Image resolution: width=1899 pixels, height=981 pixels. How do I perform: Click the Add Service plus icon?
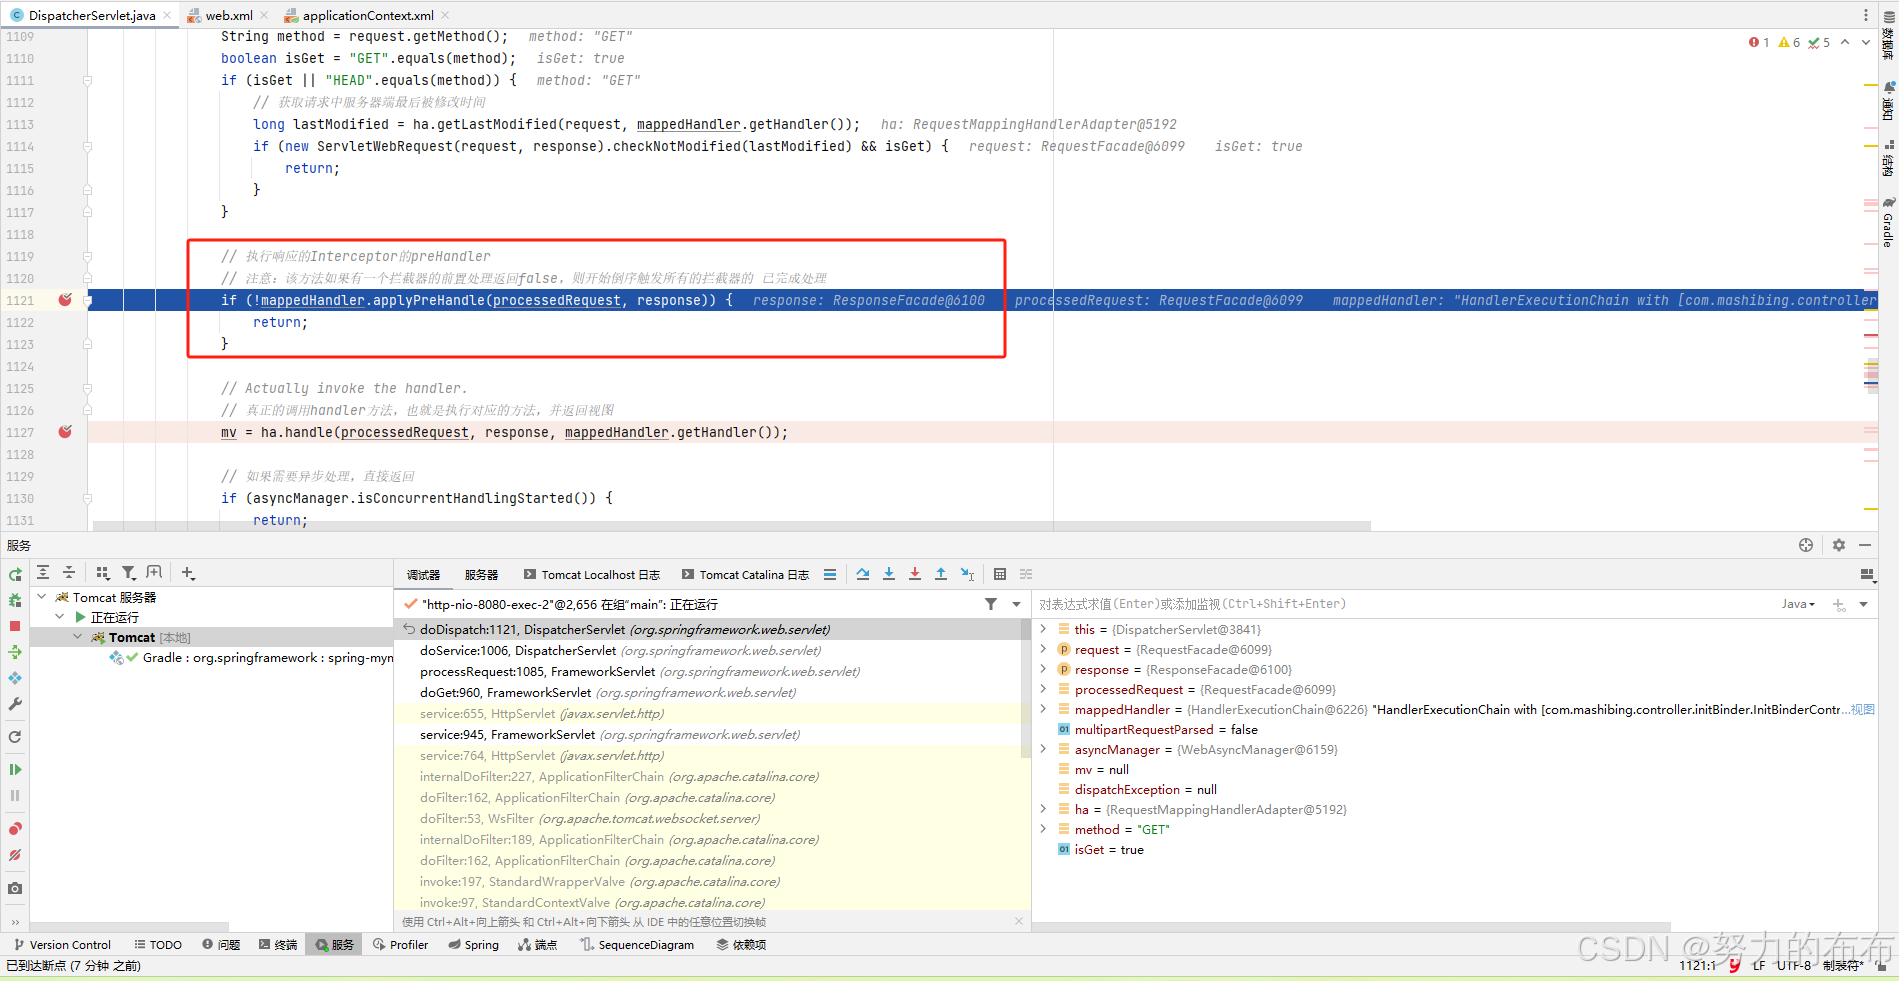coord(188,572)
